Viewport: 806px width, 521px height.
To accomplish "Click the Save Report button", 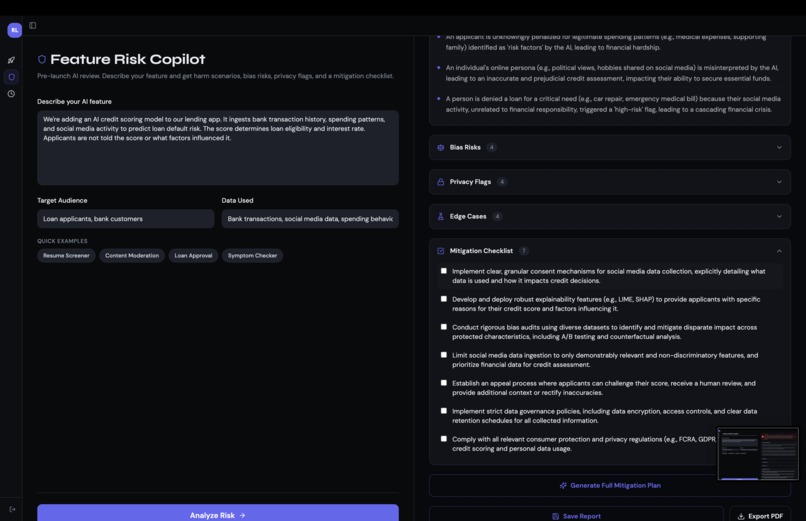I will coord(576,514).
